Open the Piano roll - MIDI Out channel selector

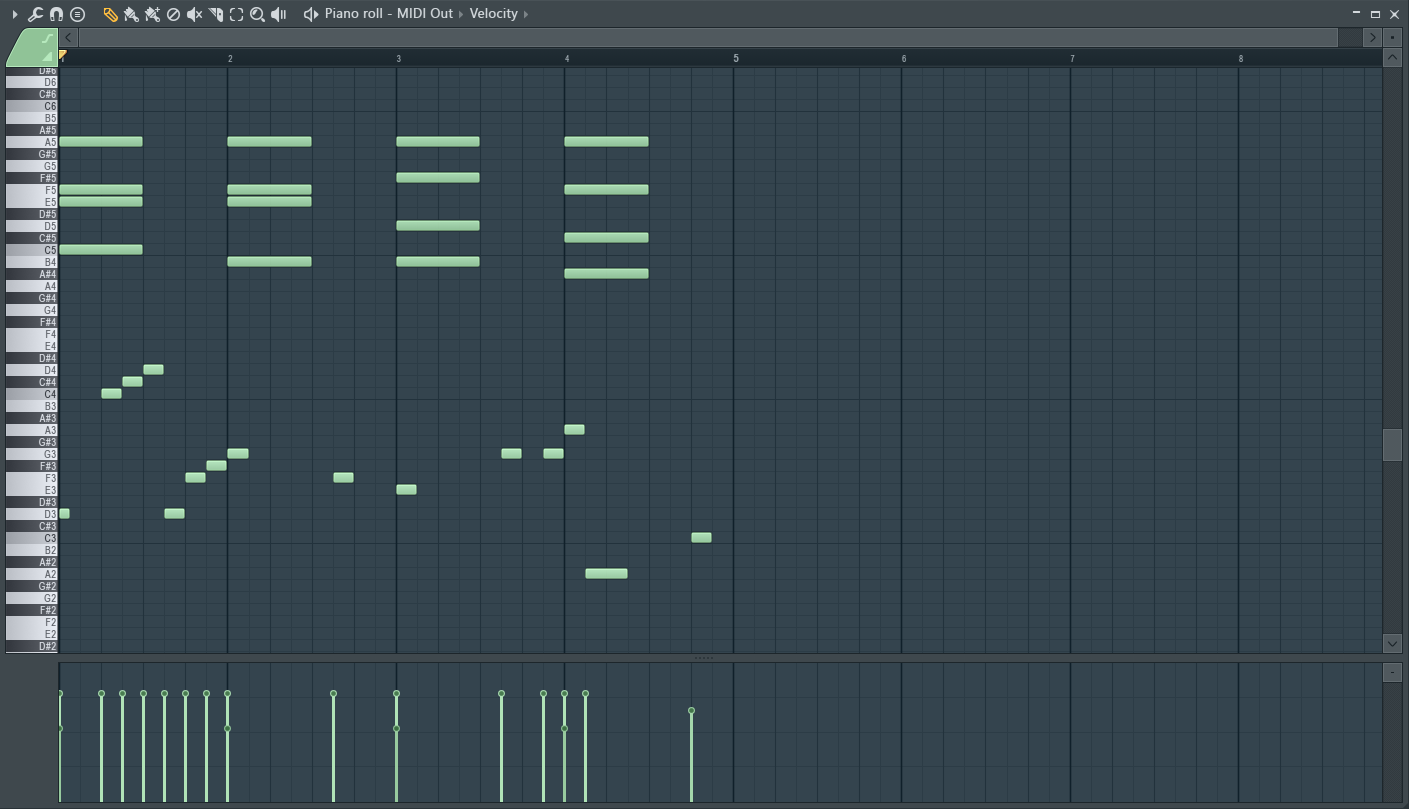coord(389,14)
